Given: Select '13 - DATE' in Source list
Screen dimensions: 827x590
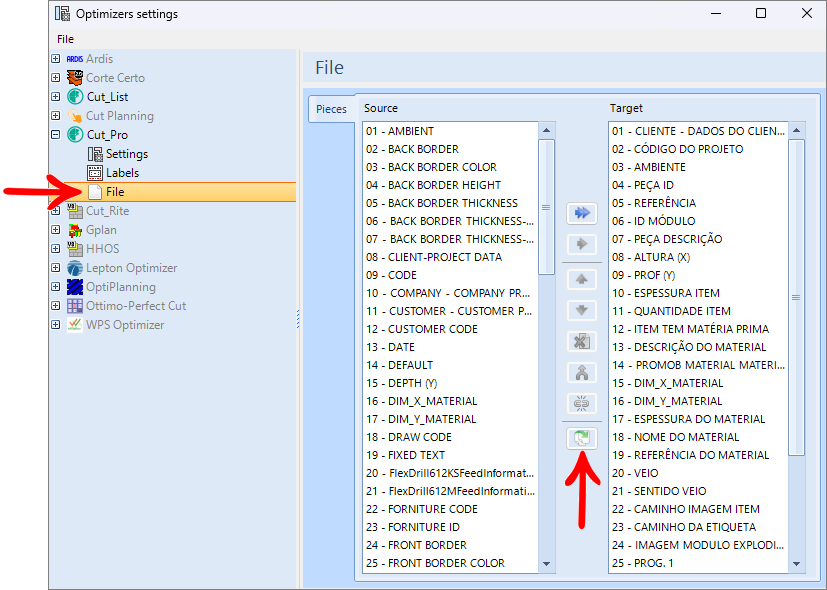Looking at the screenshot, I should click(x=450, y=347).
